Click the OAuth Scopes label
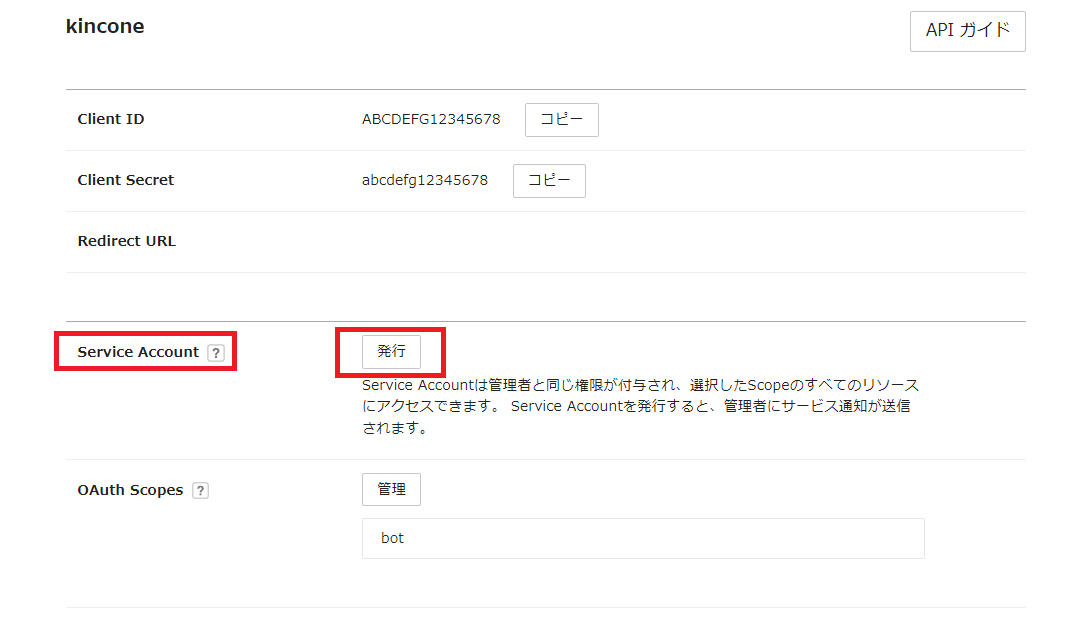This screenshot has width=1079, height=619. pyautogui.click(x=130, y=490)
